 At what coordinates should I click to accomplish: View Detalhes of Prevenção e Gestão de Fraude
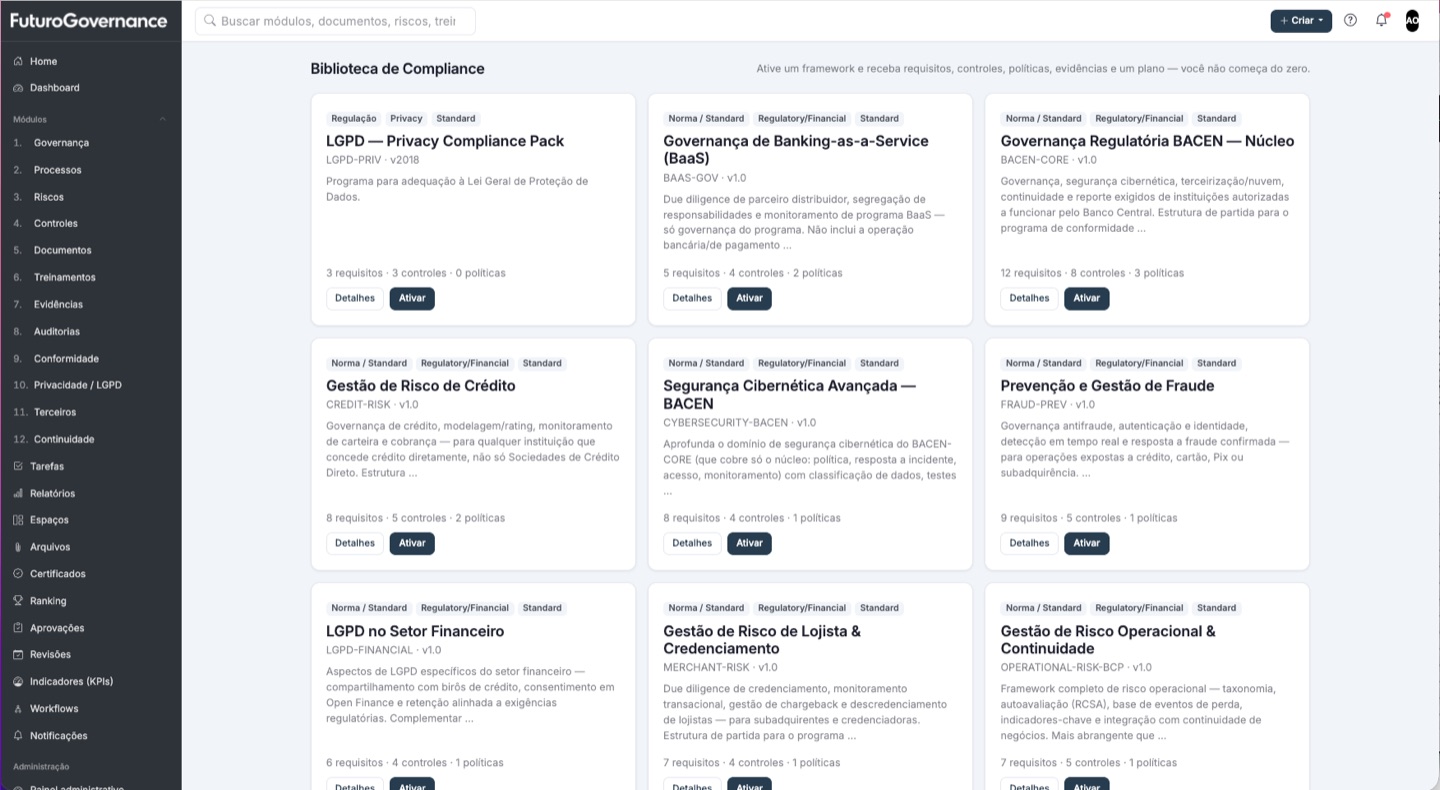pyautogui.click(x=1029, y=543)
